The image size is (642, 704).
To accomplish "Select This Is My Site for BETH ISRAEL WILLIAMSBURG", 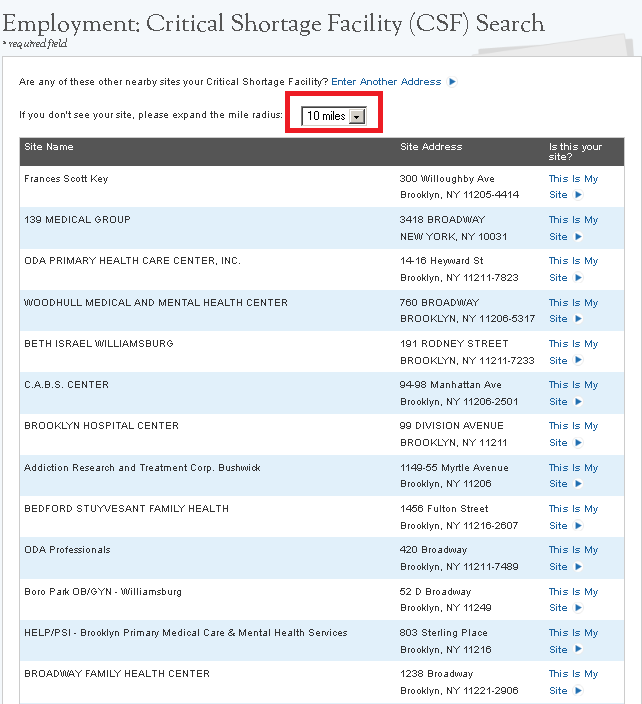I will 573,352.
